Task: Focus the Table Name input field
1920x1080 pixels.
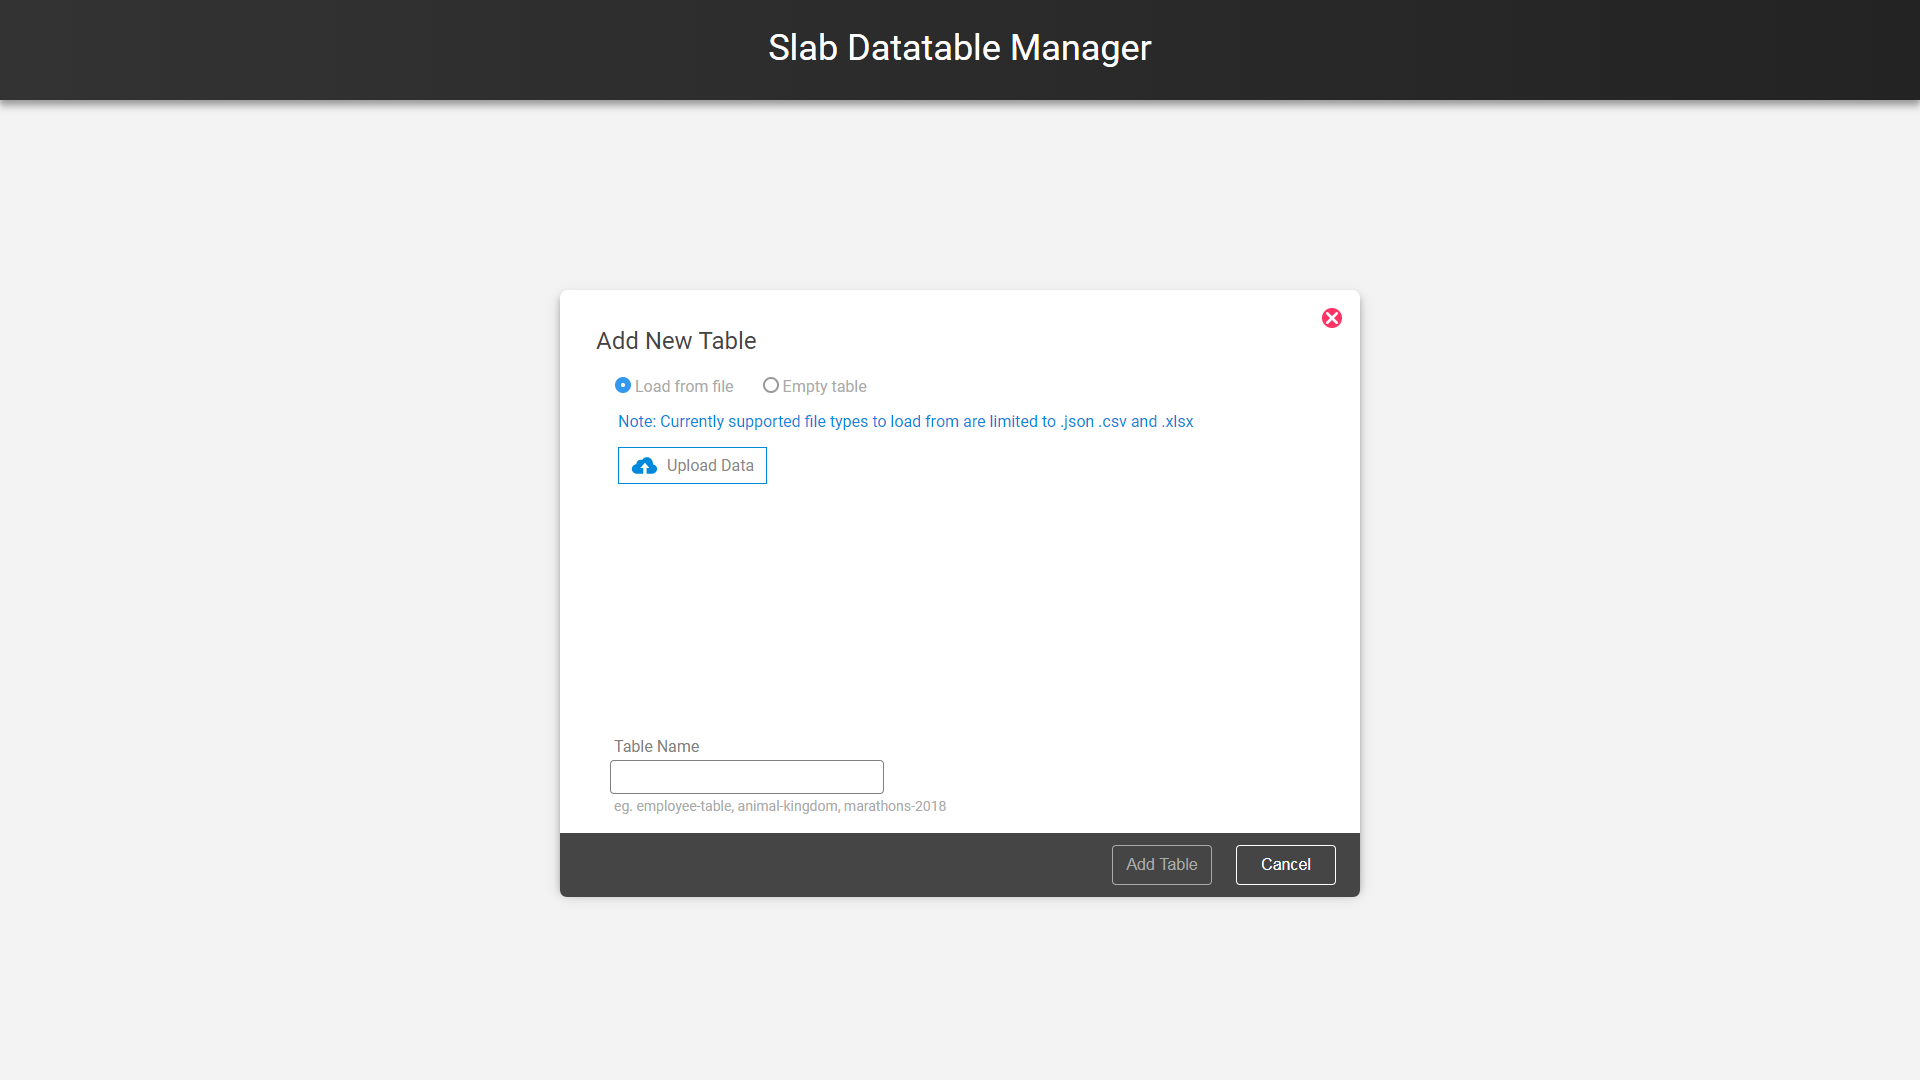Action: point(747,777)
